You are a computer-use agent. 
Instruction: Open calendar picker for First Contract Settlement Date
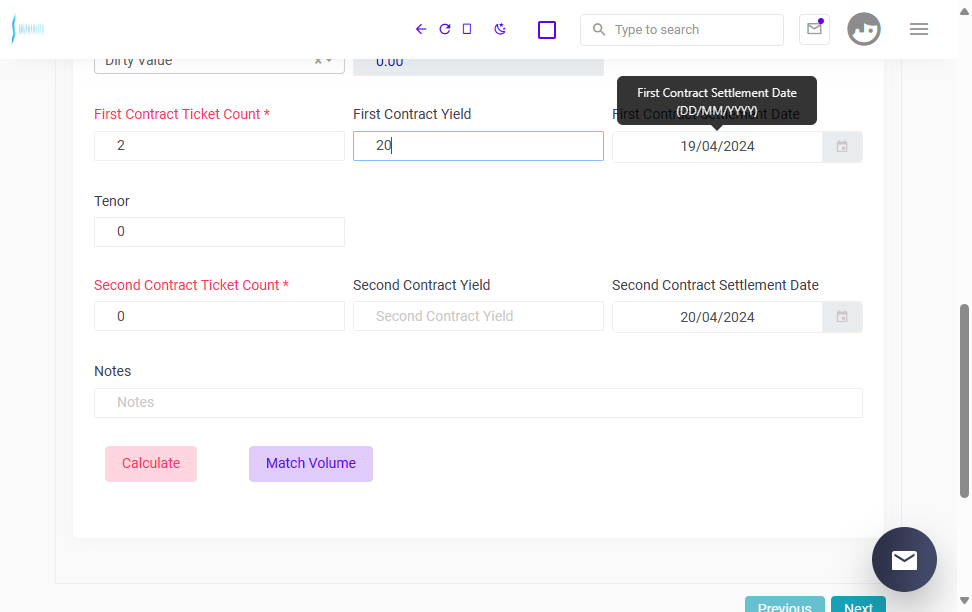[x=842, y=146]
